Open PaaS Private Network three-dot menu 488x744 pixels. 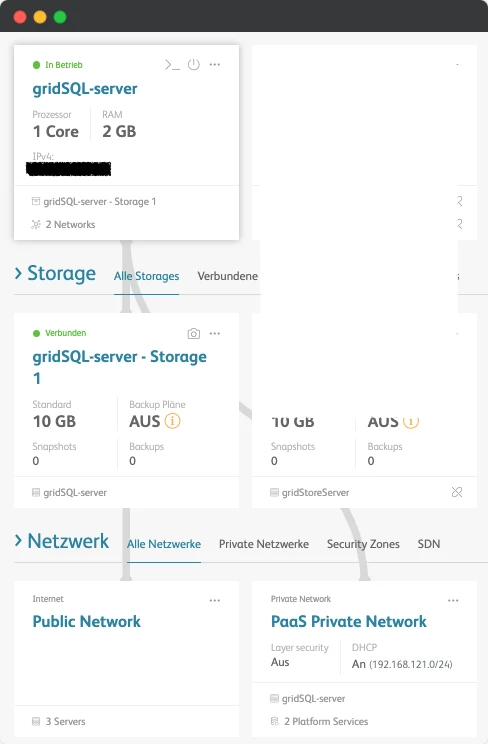click(453, 600)
